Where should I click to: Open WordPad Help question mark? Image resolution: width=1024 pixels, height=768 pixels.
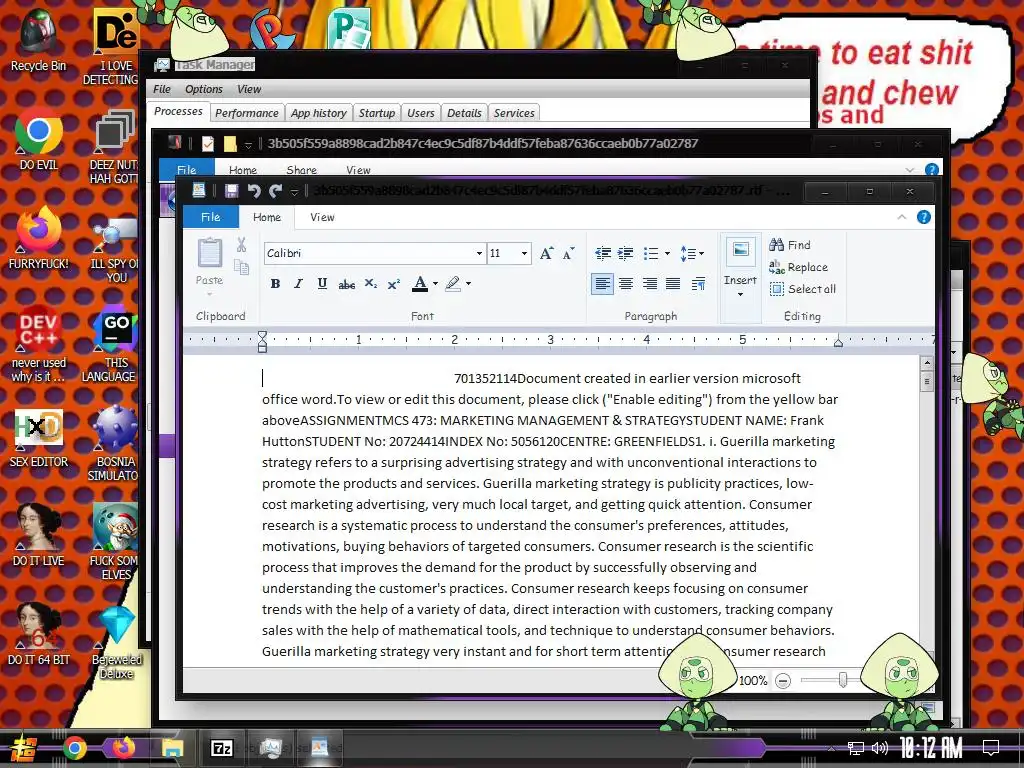(x=923, y=217)
